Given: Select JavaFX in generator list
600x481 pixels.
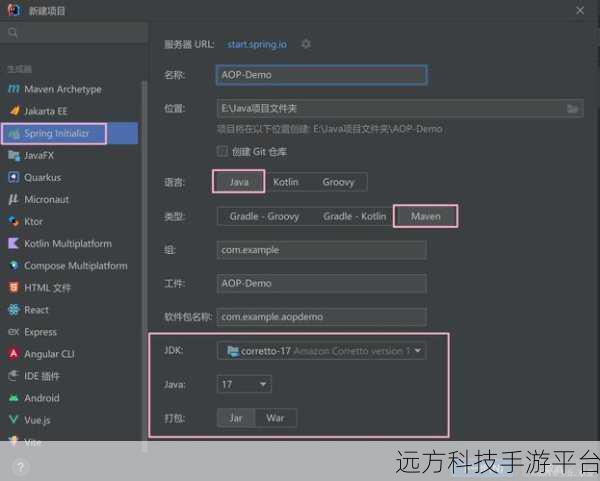Looking at the screenshot, I should [39, 155].
